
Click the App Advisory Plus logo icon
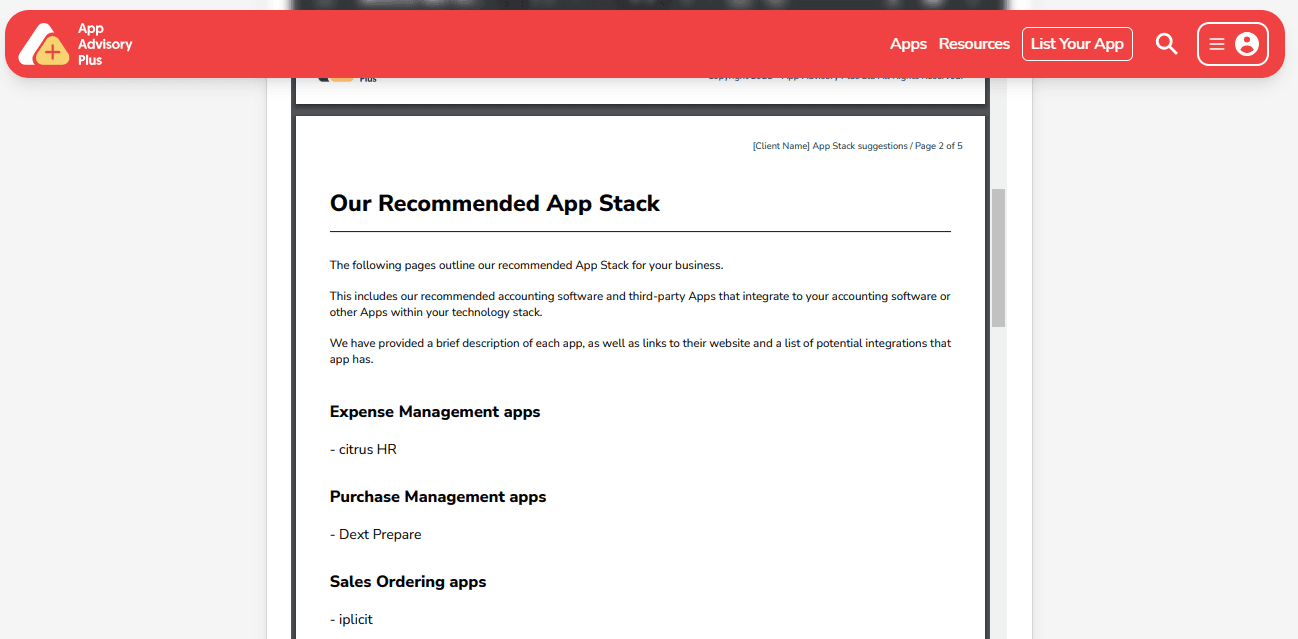(43, 45)
